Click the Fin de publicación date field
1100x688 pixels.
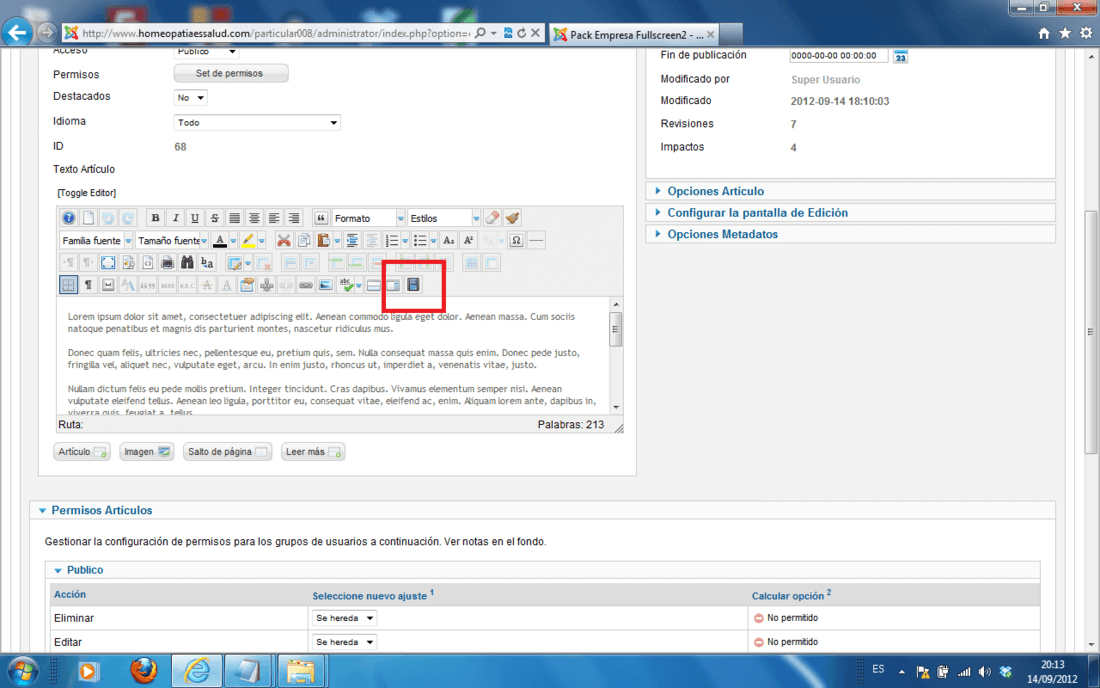point(839,55)
